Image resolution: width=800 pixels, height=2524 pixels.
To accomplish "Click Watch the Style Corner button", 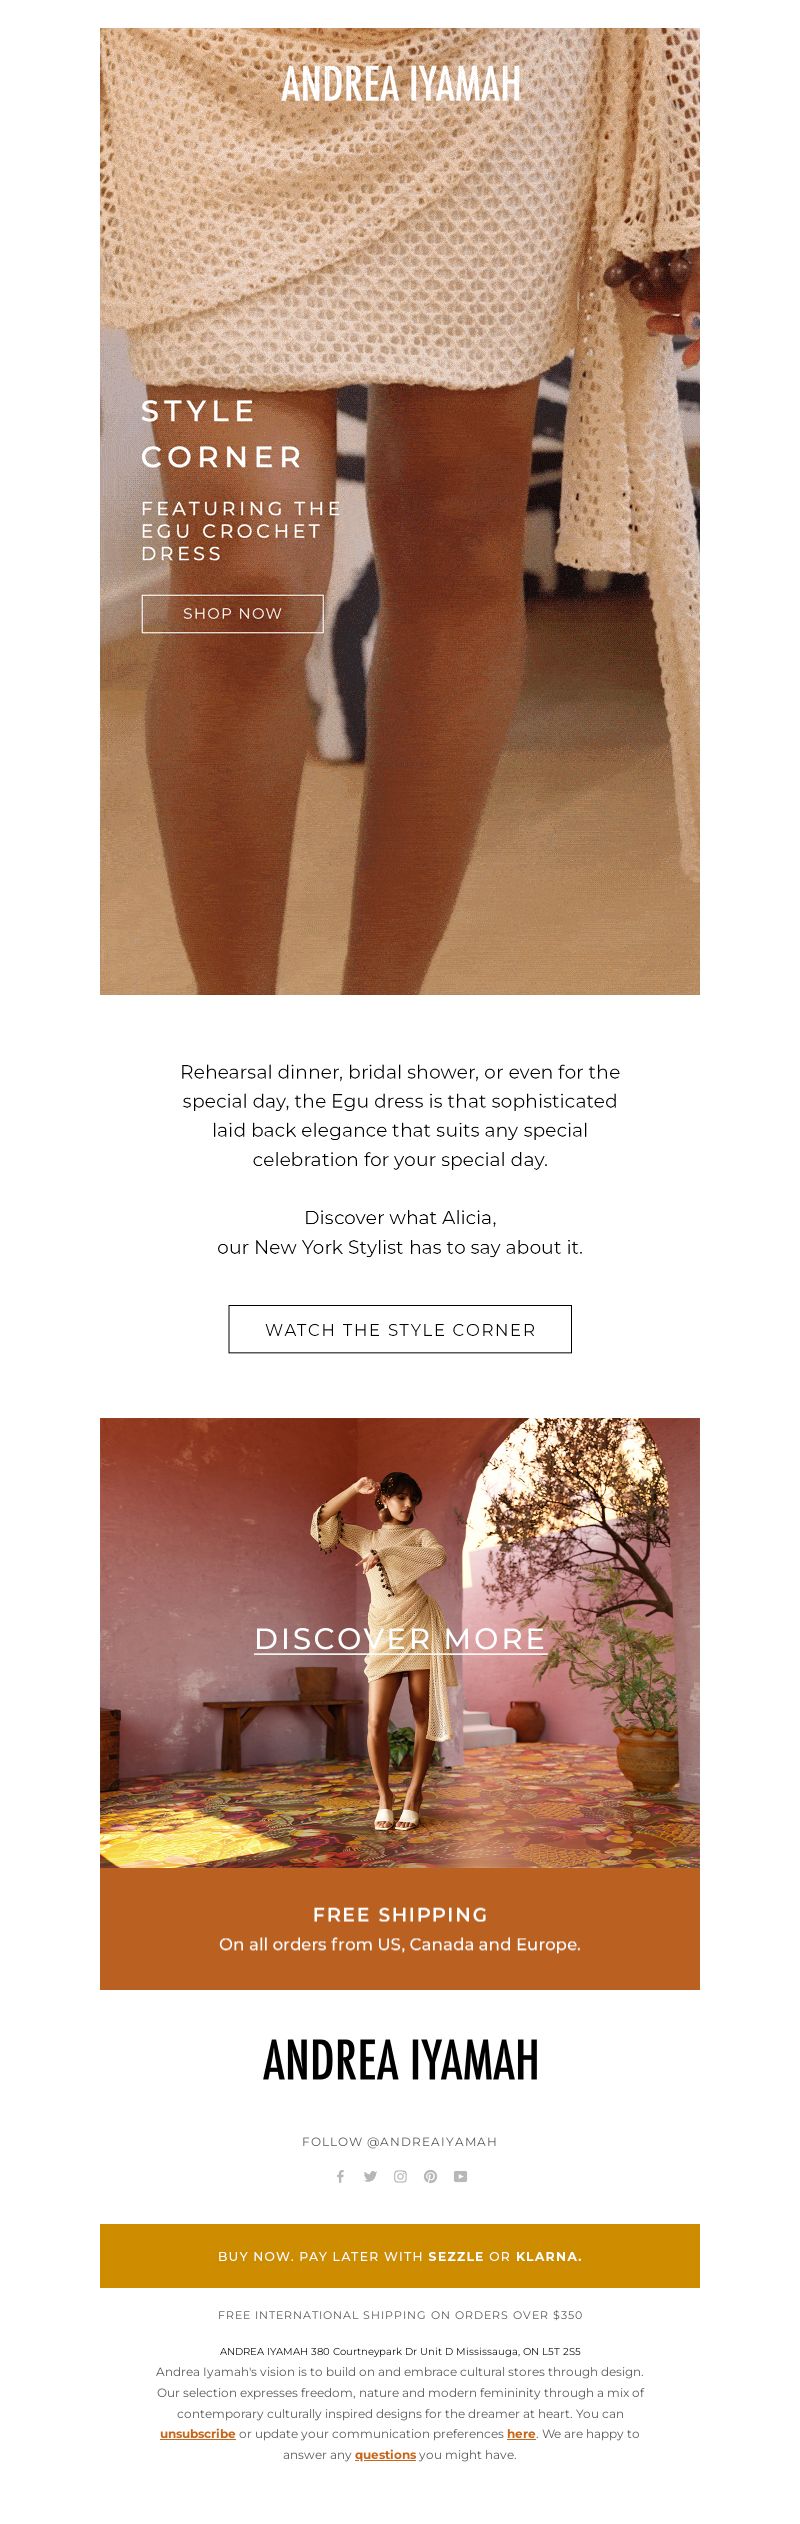I will pos(400,1329).
